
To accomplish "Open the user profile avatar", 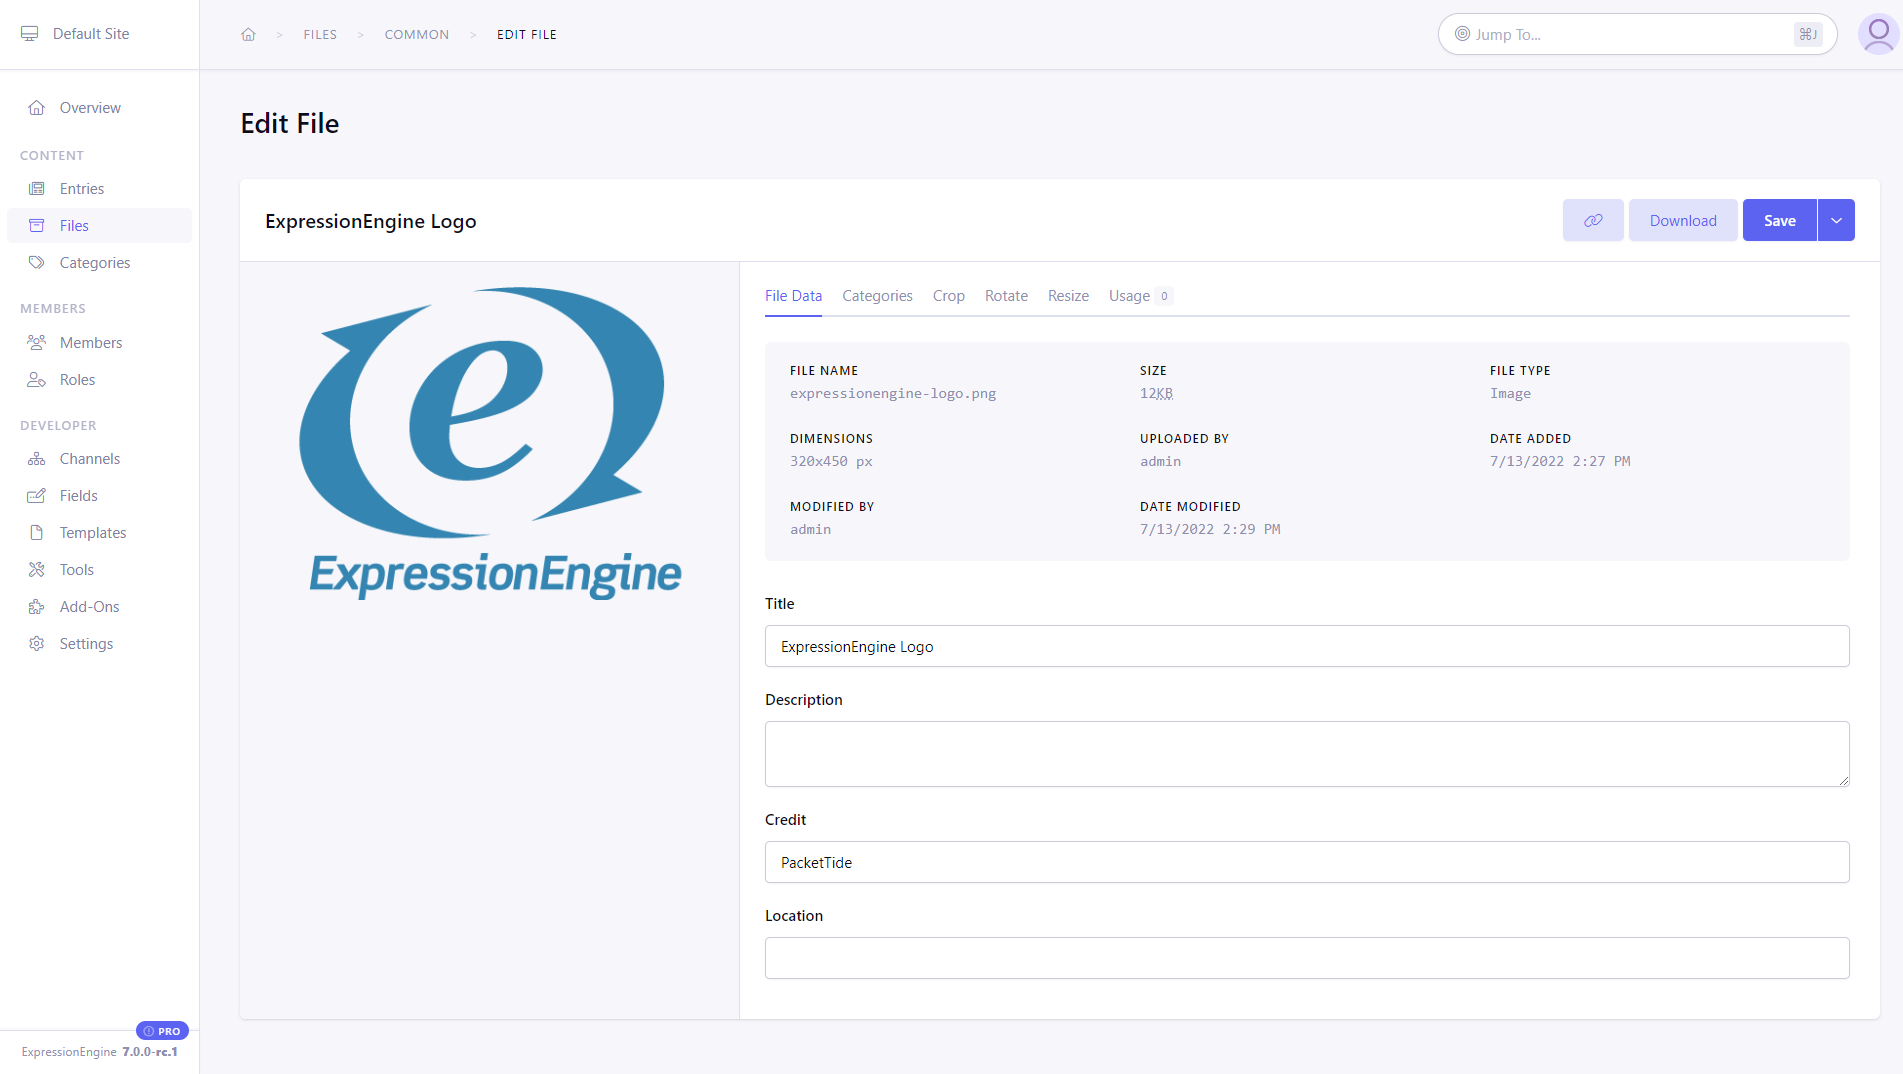I will pos(1879,34).
